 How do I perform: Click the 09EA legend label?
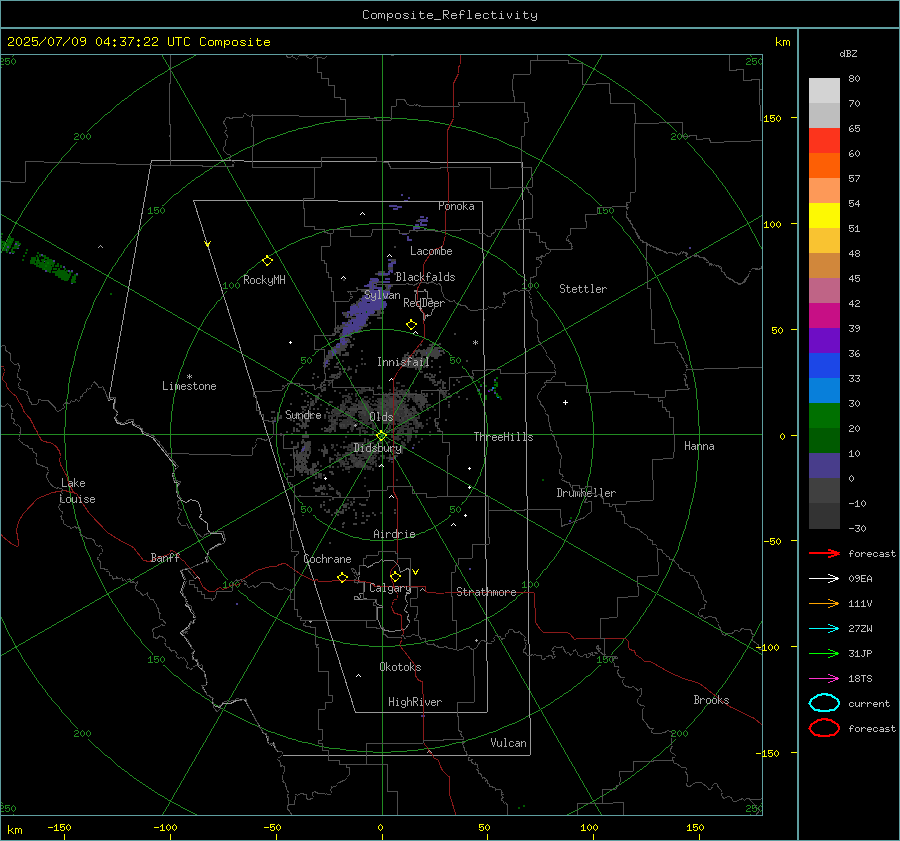(x=860, y=578)
